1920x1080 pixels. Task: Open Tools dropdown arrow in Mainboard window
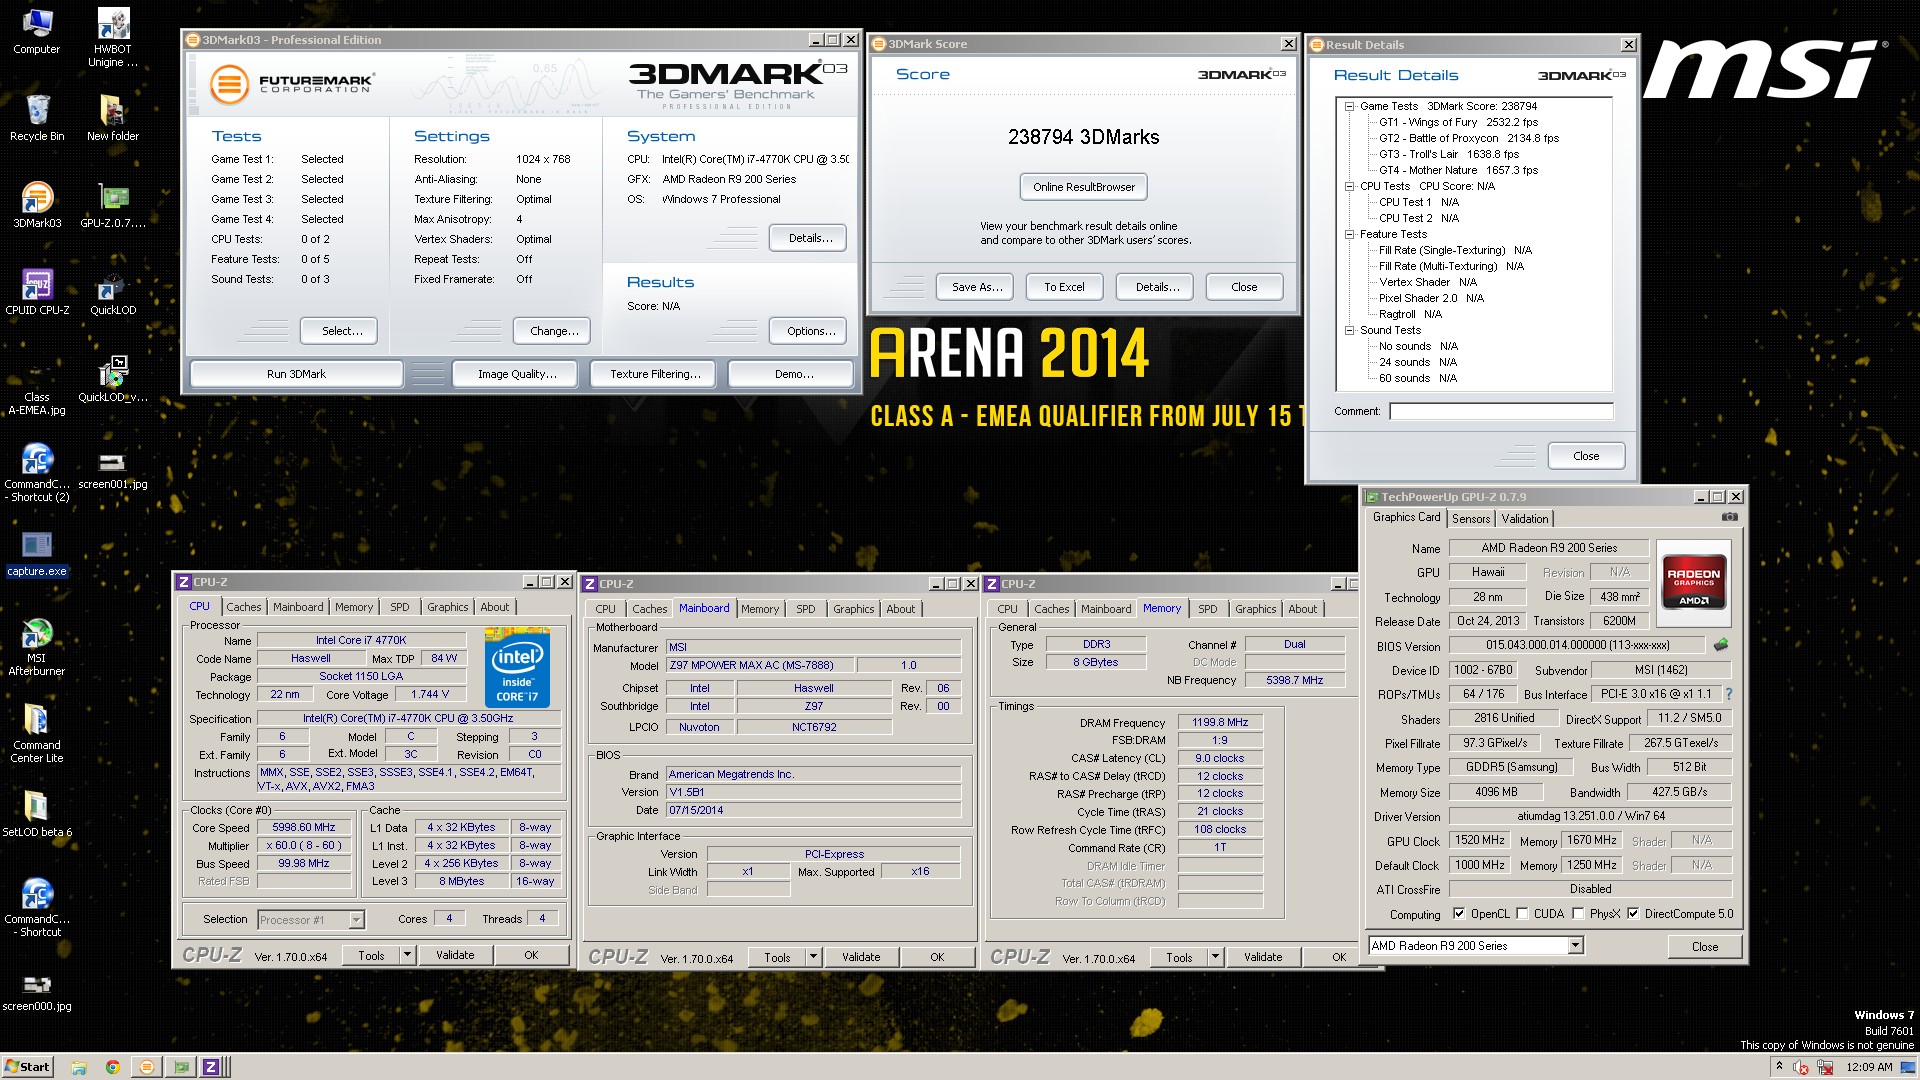coord(813,957)
